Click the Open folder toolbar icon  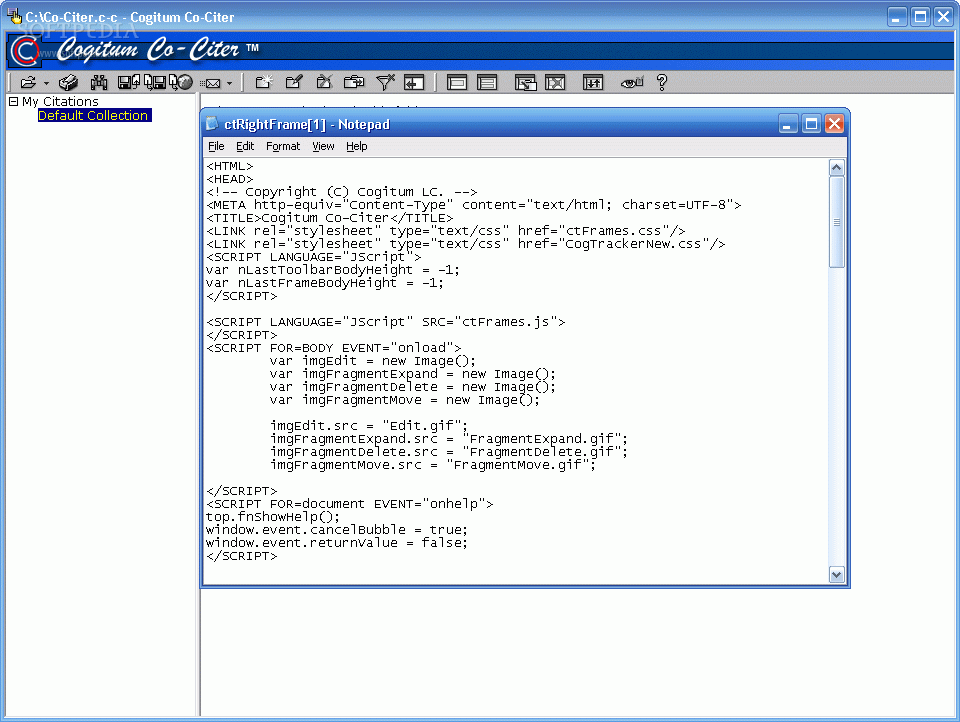[28, 82]
